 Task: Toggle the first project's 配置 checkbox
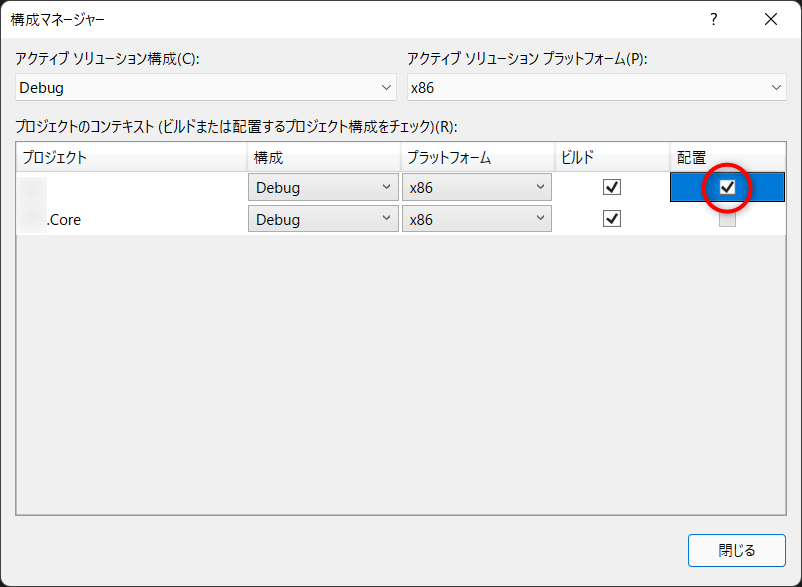(728, 187)
